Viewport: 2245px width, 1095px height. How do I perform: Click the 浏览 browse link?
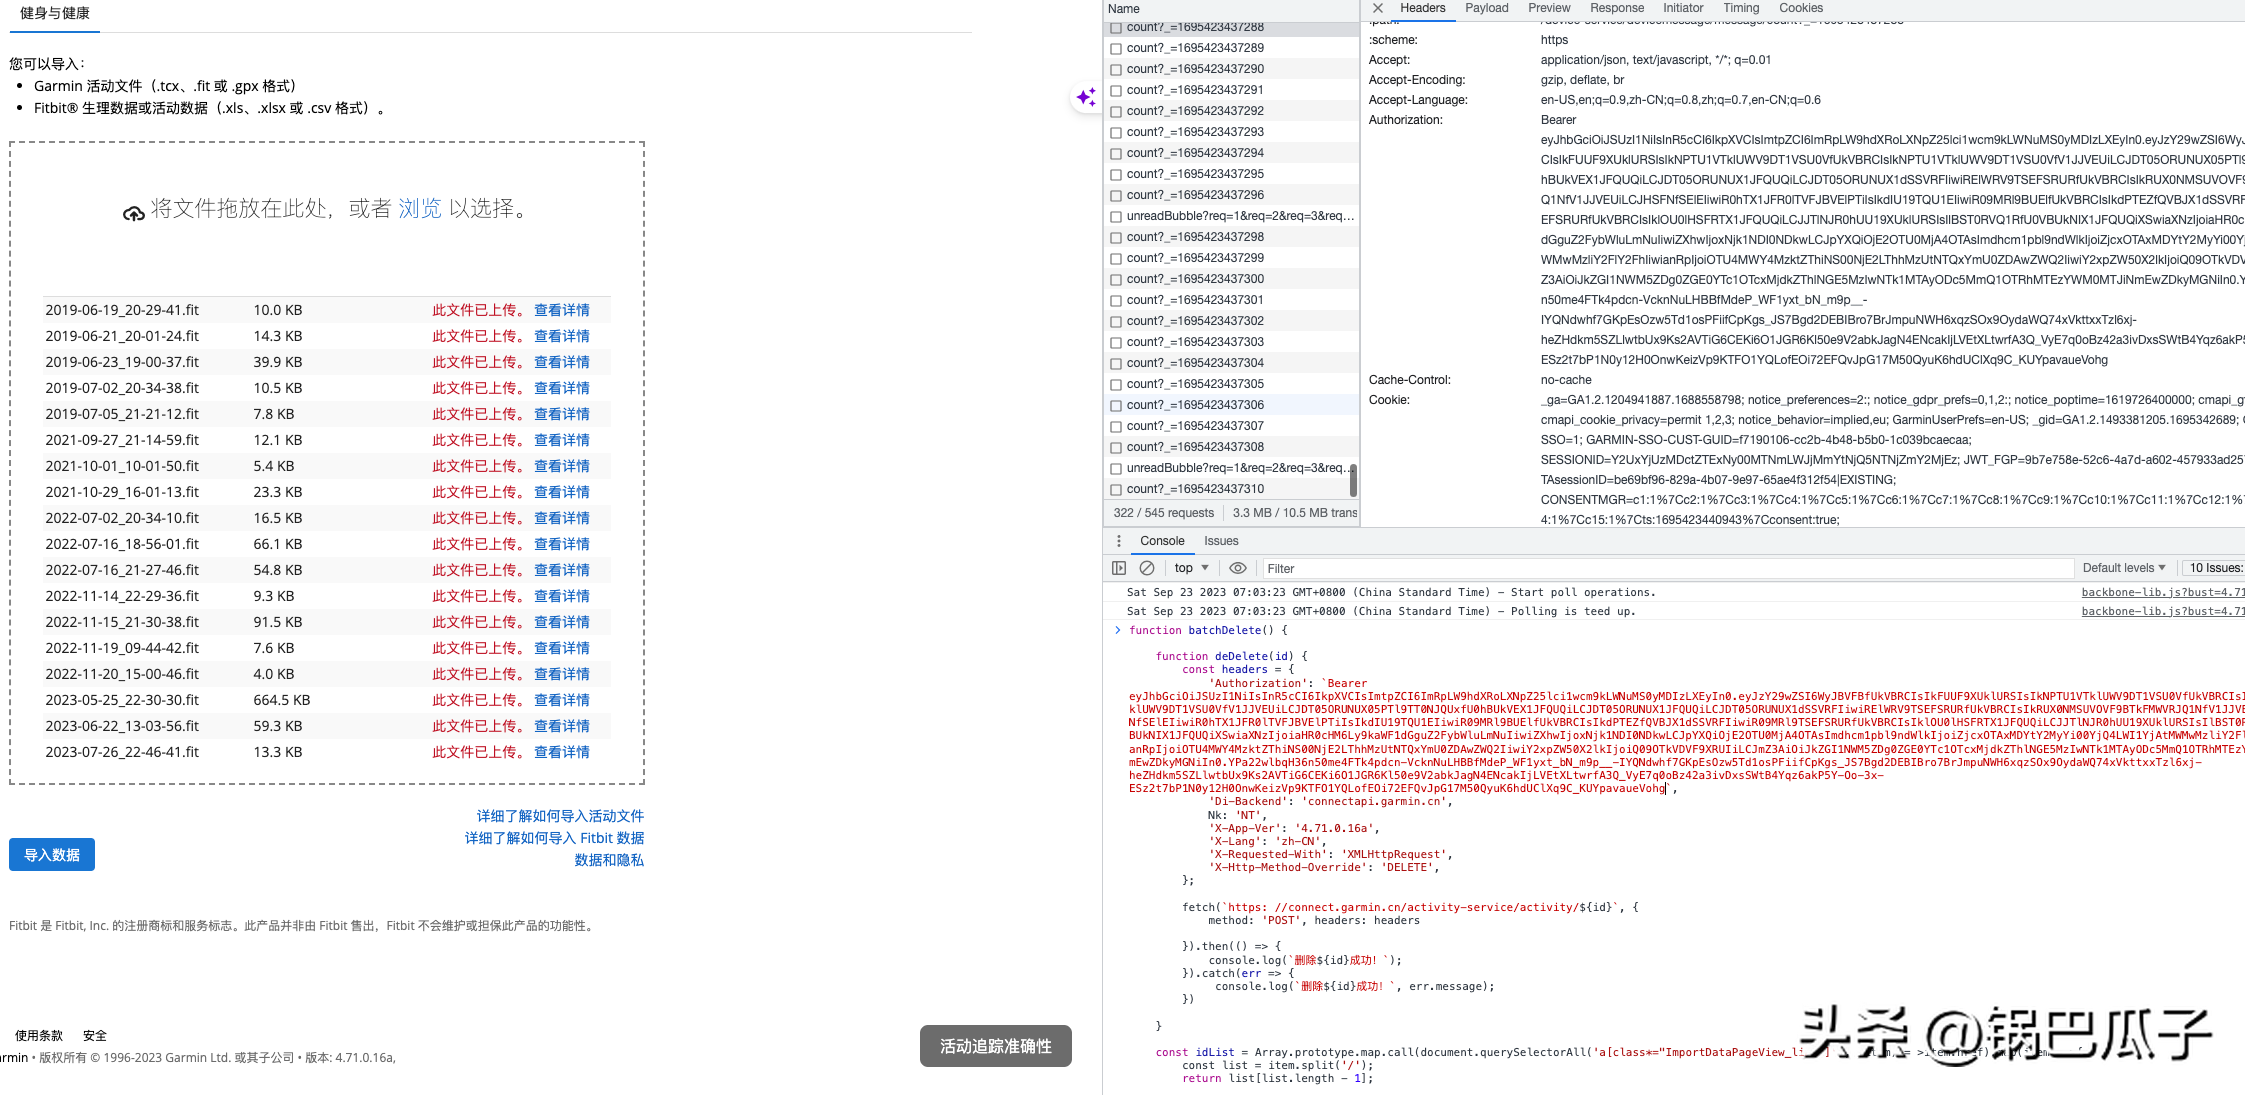click(420, 208)
